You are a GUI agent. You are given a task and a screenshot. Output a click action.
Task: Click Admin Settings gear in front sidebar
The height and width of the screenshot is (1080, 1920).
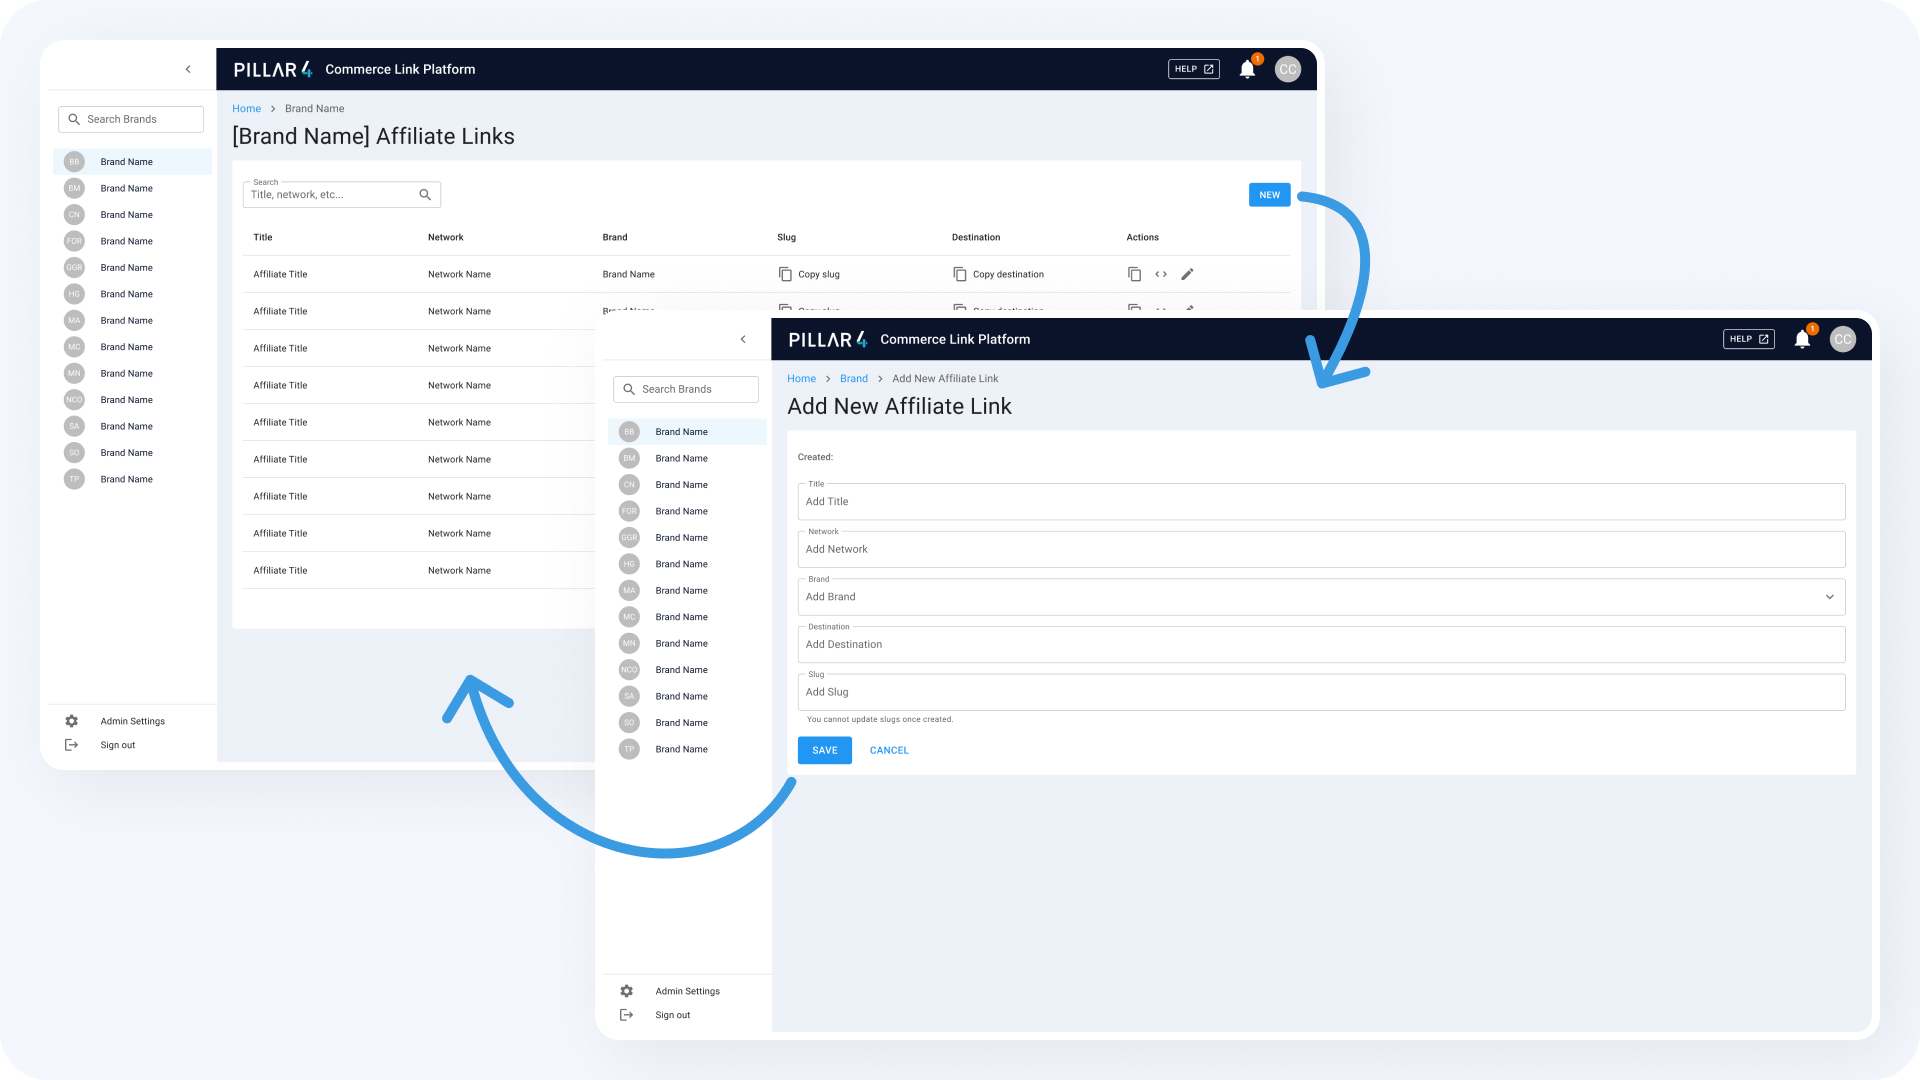(x=627, y=991)
